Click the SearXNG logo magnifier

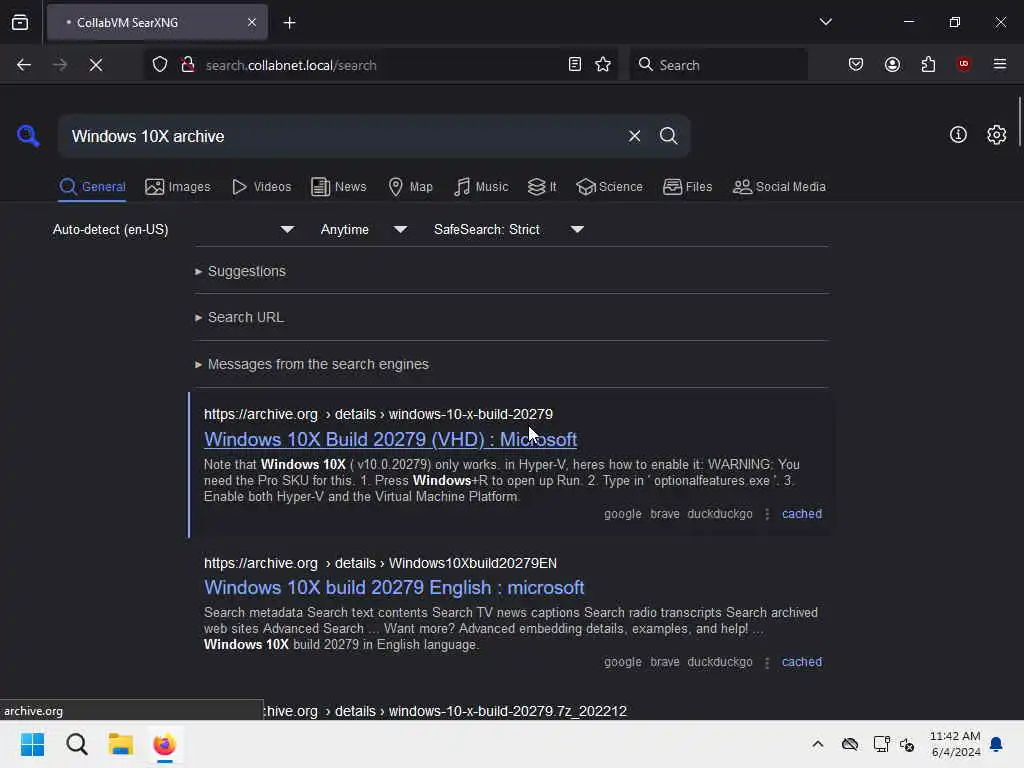(x=27, y=136)
